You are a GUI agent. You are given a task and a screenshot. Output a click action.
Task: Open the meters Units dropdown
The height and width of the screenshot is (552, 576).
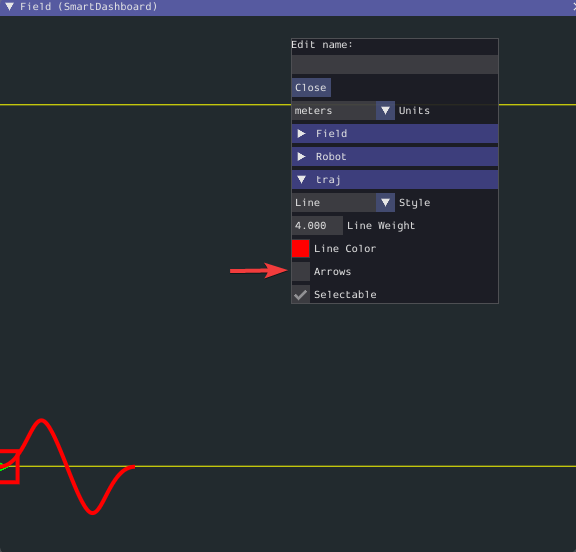(343, 111)
